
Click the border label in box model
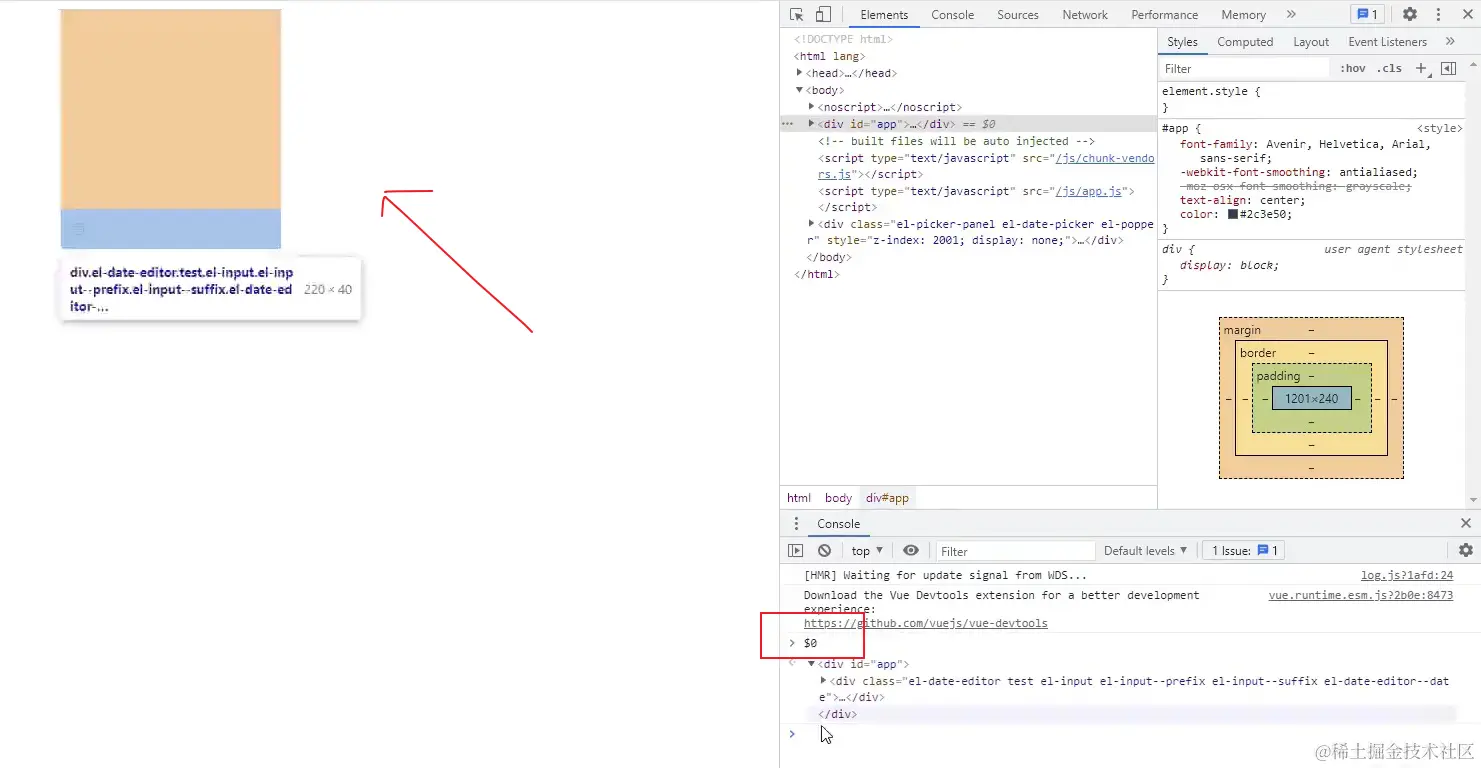click(1258, 353)
